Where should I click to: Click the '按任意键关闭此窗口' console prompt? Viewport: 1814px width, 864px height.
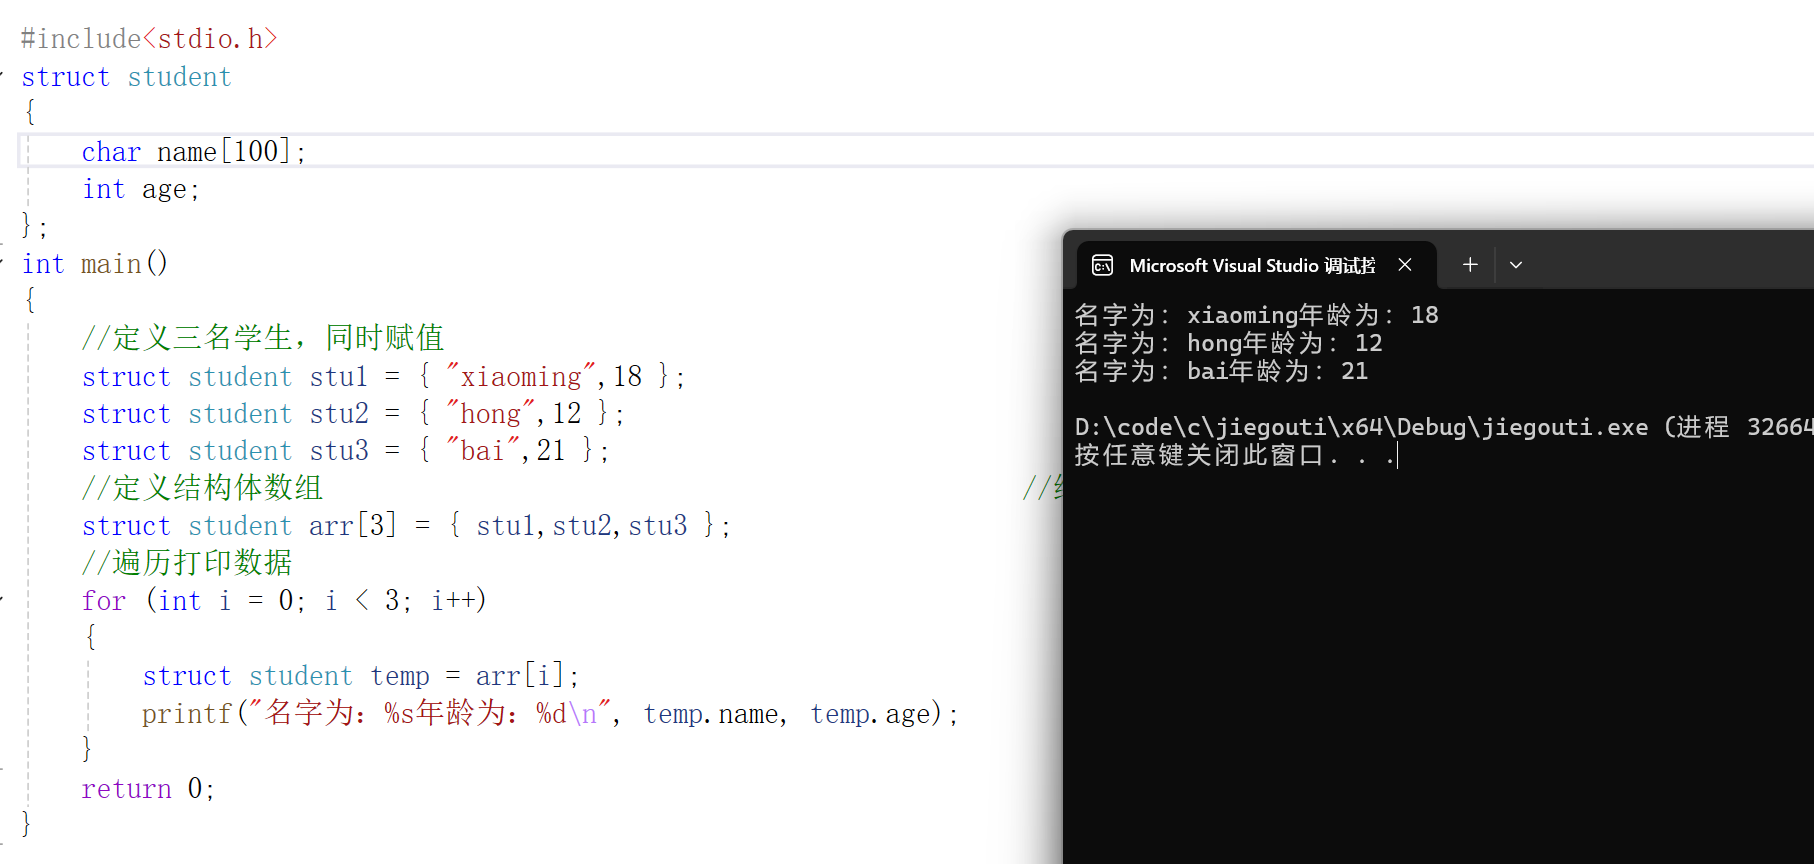click(x=1235, y=455)
